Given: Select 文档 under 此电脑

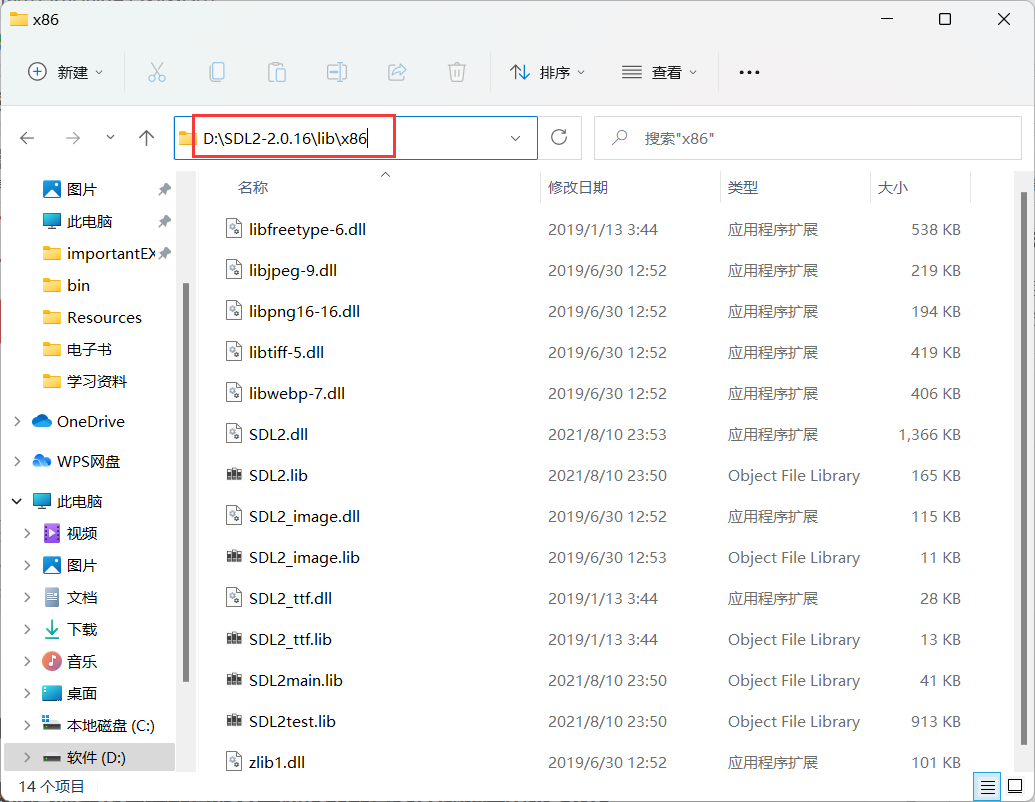Looking at the screenshot, I should (x=82, y=597).
